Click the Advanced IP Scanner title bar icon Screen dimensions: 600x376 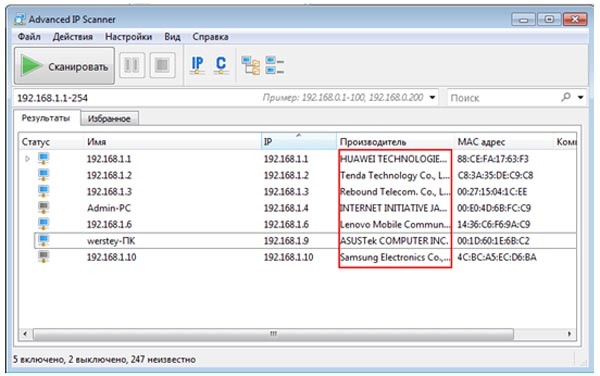click(20, 19)
